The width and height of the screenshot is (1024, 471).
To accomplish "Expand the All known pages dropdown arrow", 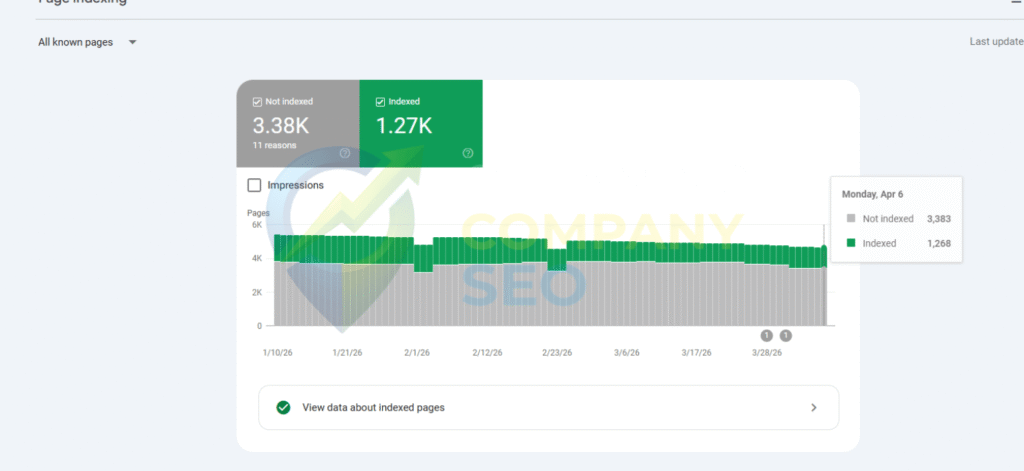I will pyautogui.click(x=133, y=43).
